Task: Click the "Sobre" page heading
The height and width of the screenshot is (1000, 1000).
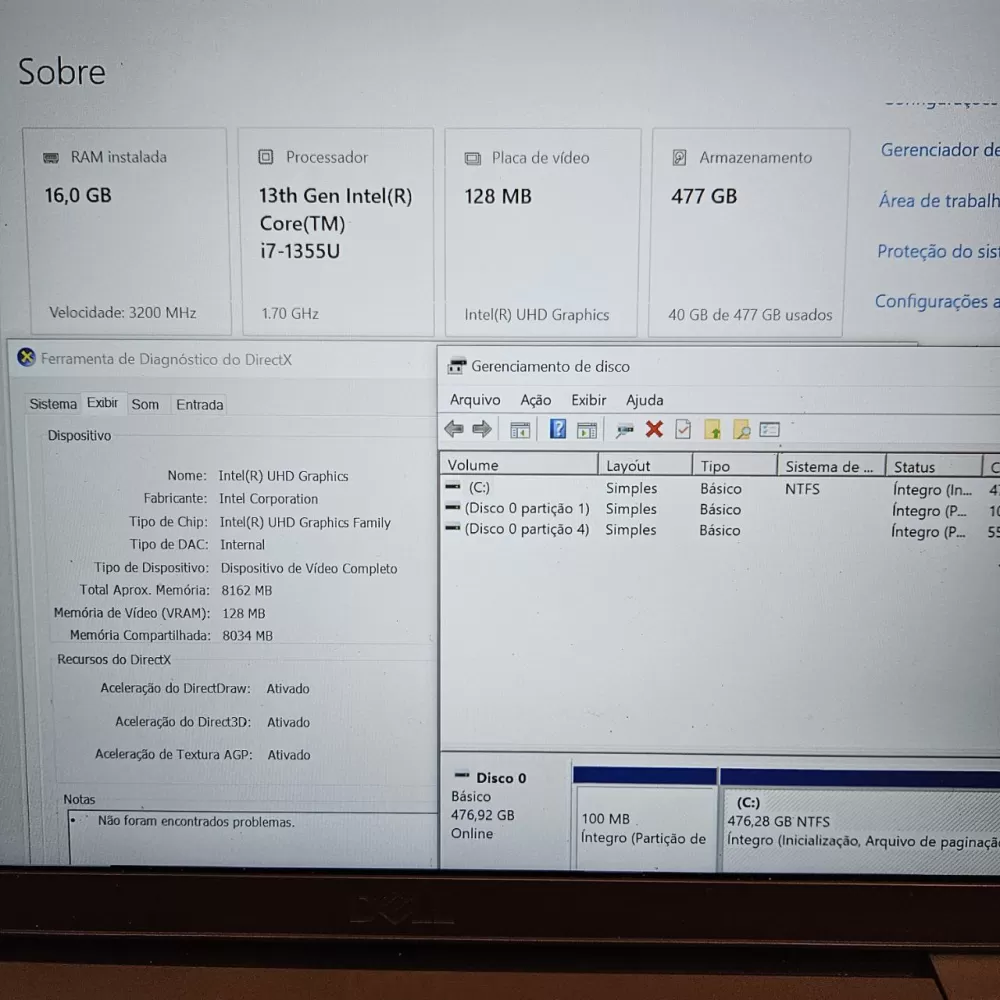Action: (62, 71)
